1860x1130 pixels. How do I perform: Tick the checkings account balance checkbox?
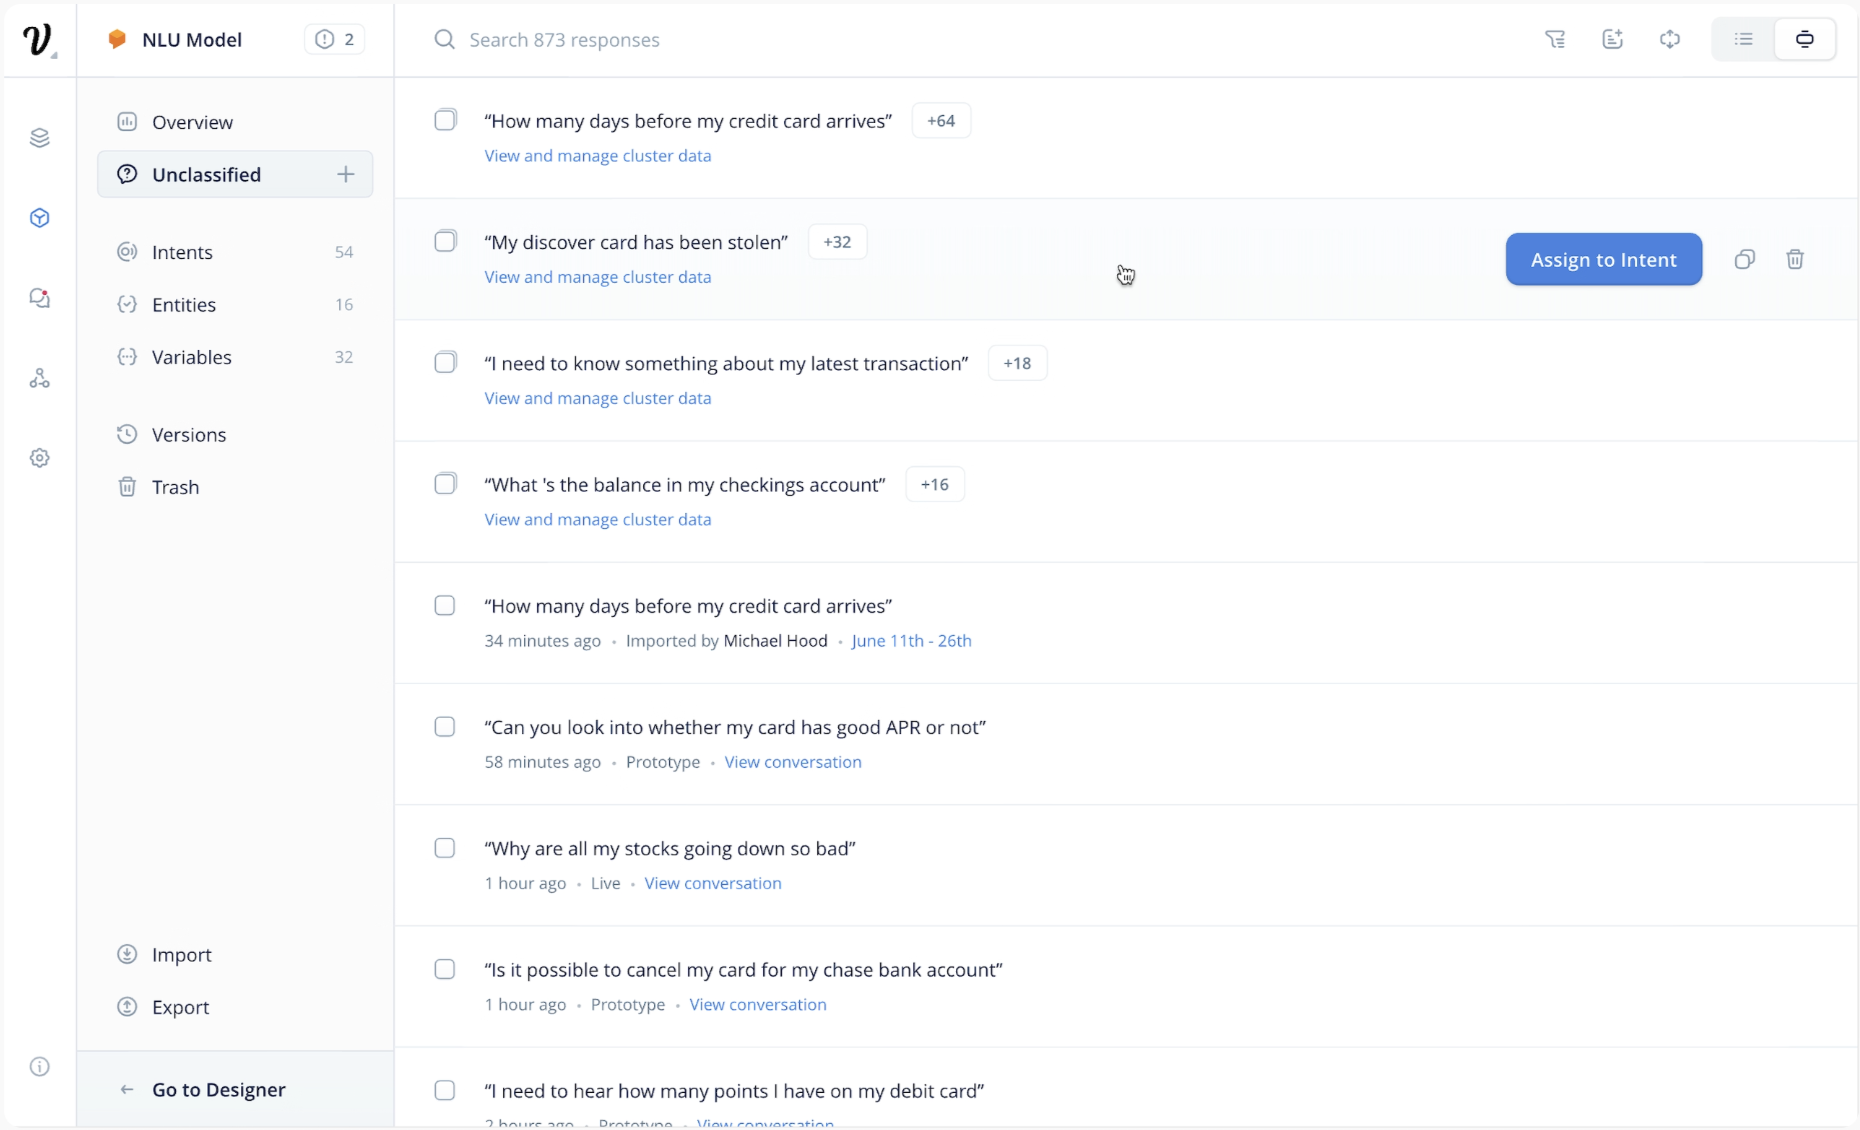[446, 484]
